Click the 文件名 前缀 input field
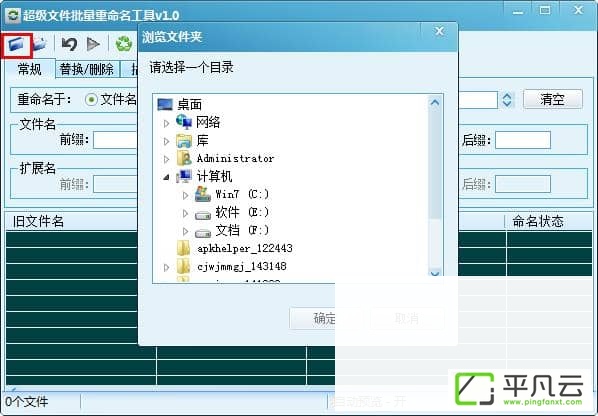Screen dimensions: 598x416 click(115, 140)
